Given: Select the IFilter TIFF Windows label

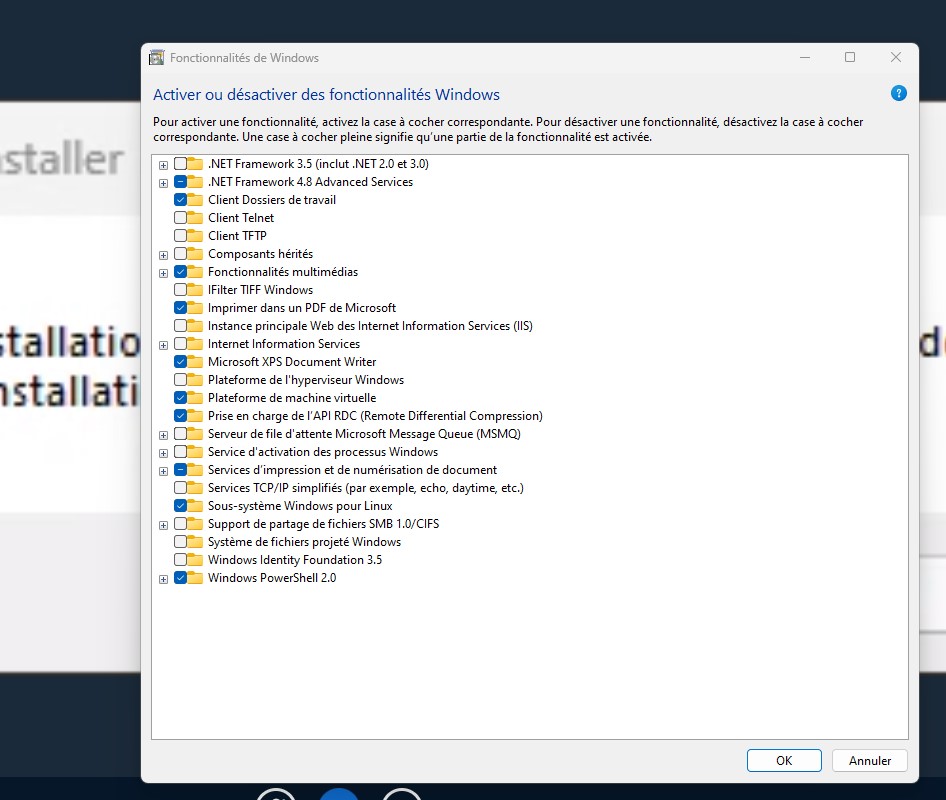Looking at the screenshot, I should pyautogui.click(x=260, y=290).
